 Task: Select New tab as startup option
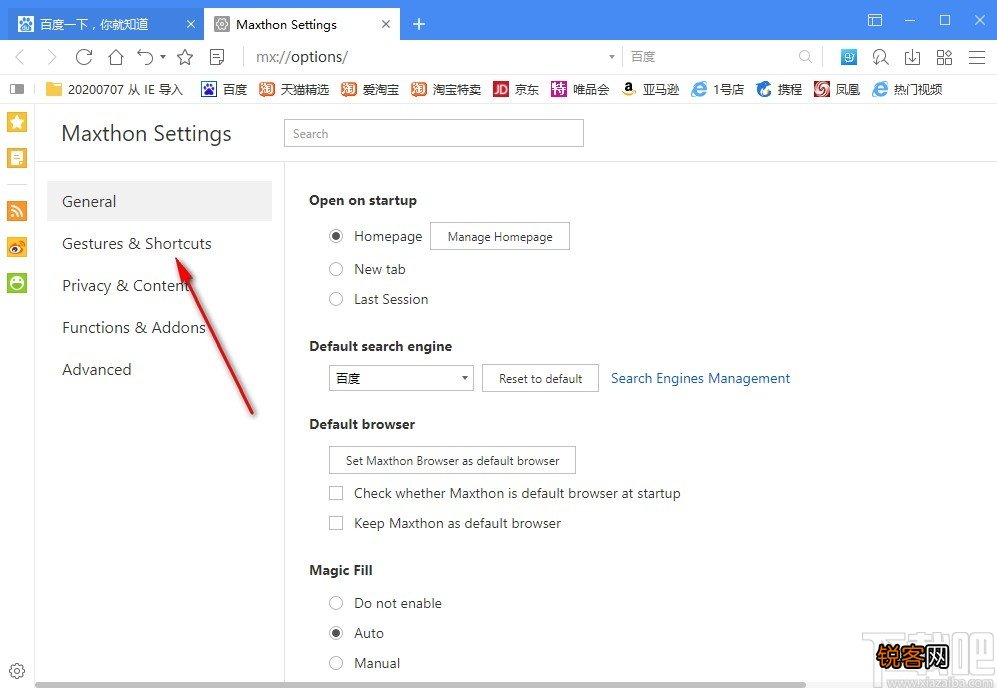pos(336,269)
